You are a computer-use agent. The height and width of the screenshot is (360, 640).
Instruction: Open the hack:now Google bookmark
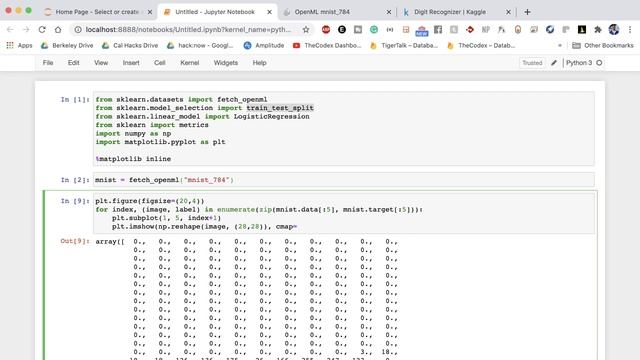(x=200, y=45)
